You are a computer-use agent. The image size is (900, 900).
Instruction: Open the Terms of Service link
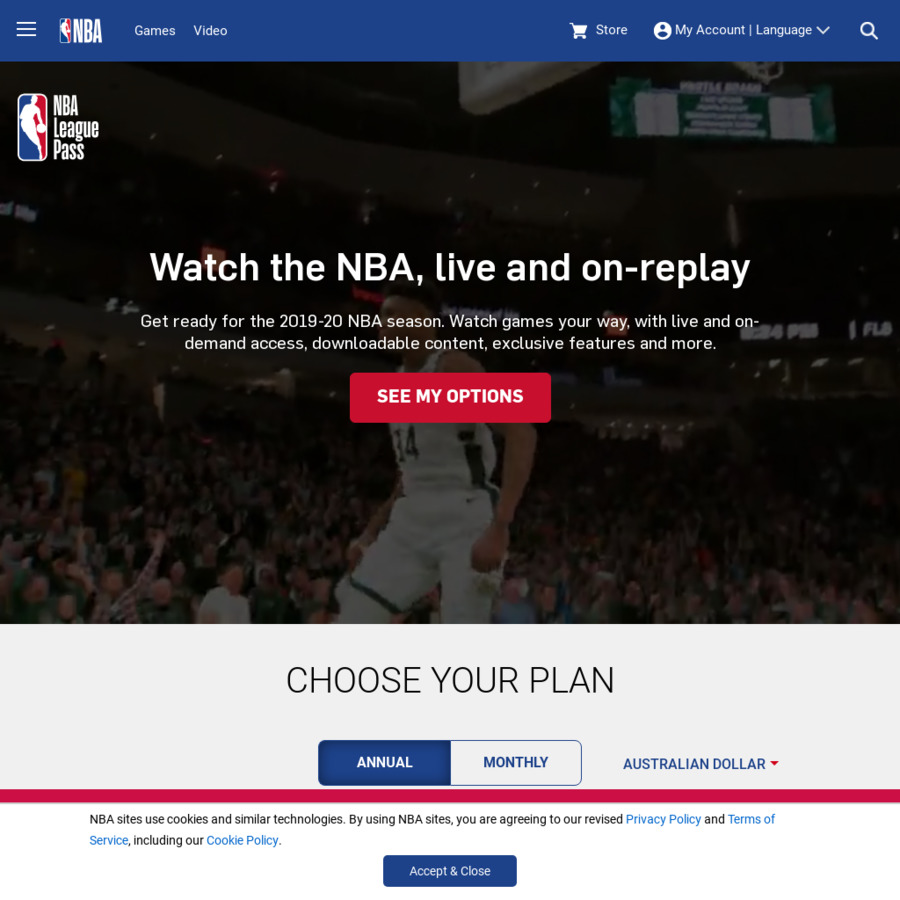pyautogui.click(x=751, y=819)
